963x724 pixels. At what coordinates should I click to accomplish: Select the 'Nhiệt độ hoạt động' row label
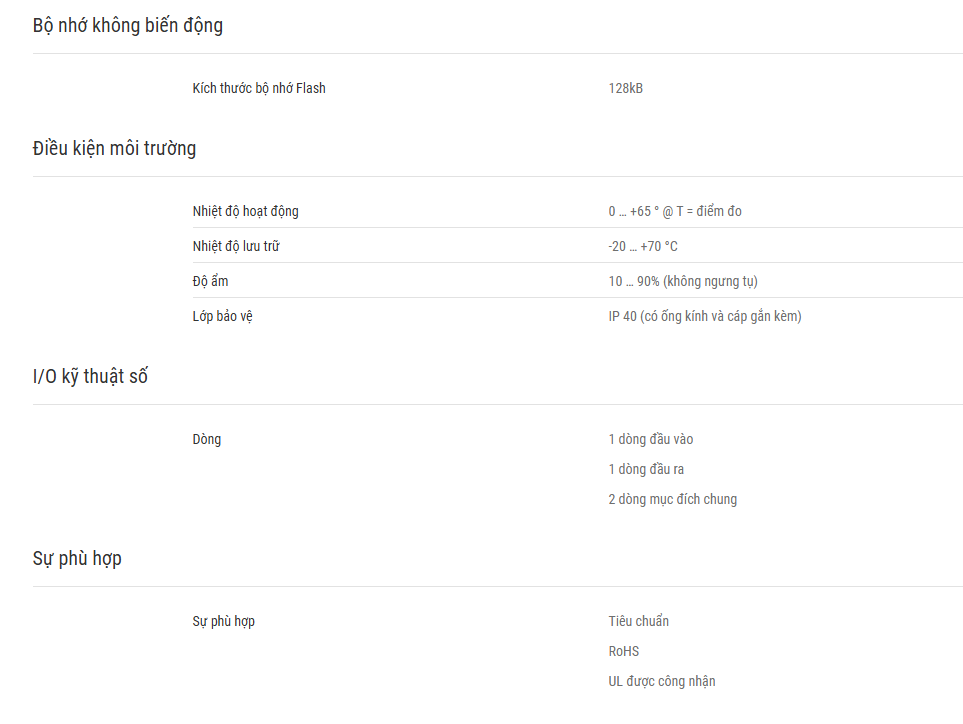pyautogui.click(x=245, y=211)
